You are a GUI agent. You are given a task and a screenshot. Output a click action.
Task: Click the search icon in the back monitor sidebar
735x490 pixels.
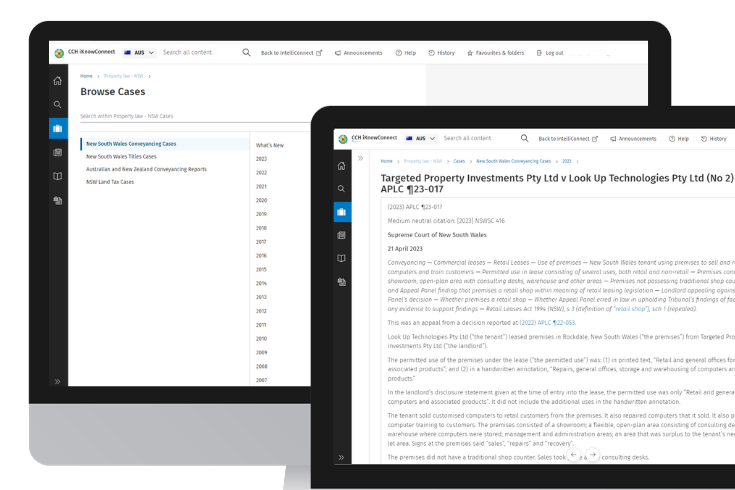pyautogui.click(x=58, y=104)
